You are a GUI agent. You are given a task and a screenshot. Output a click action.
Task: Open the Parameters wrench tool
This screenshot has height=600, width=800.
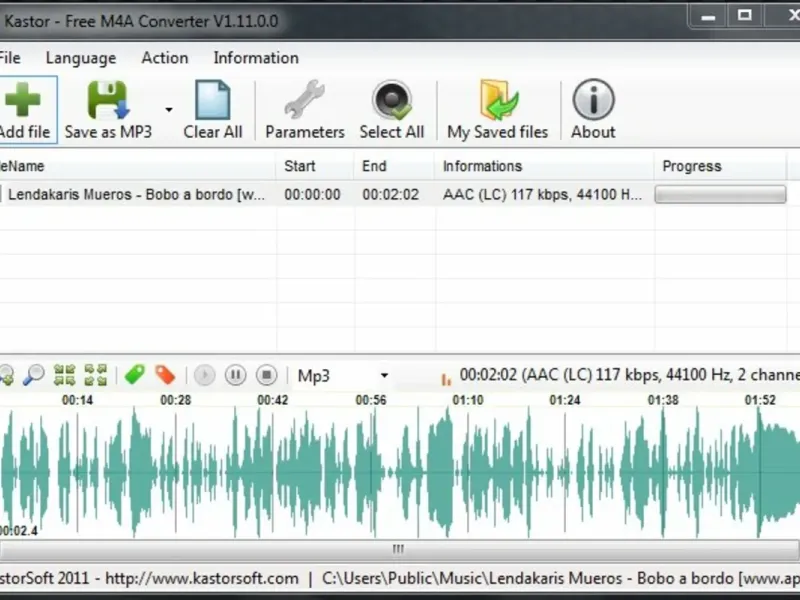coord(305,100)
